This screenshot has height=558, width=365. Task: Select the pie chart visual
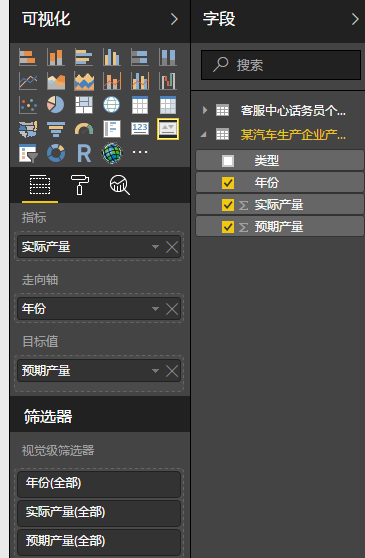click(x=56, y=105)
